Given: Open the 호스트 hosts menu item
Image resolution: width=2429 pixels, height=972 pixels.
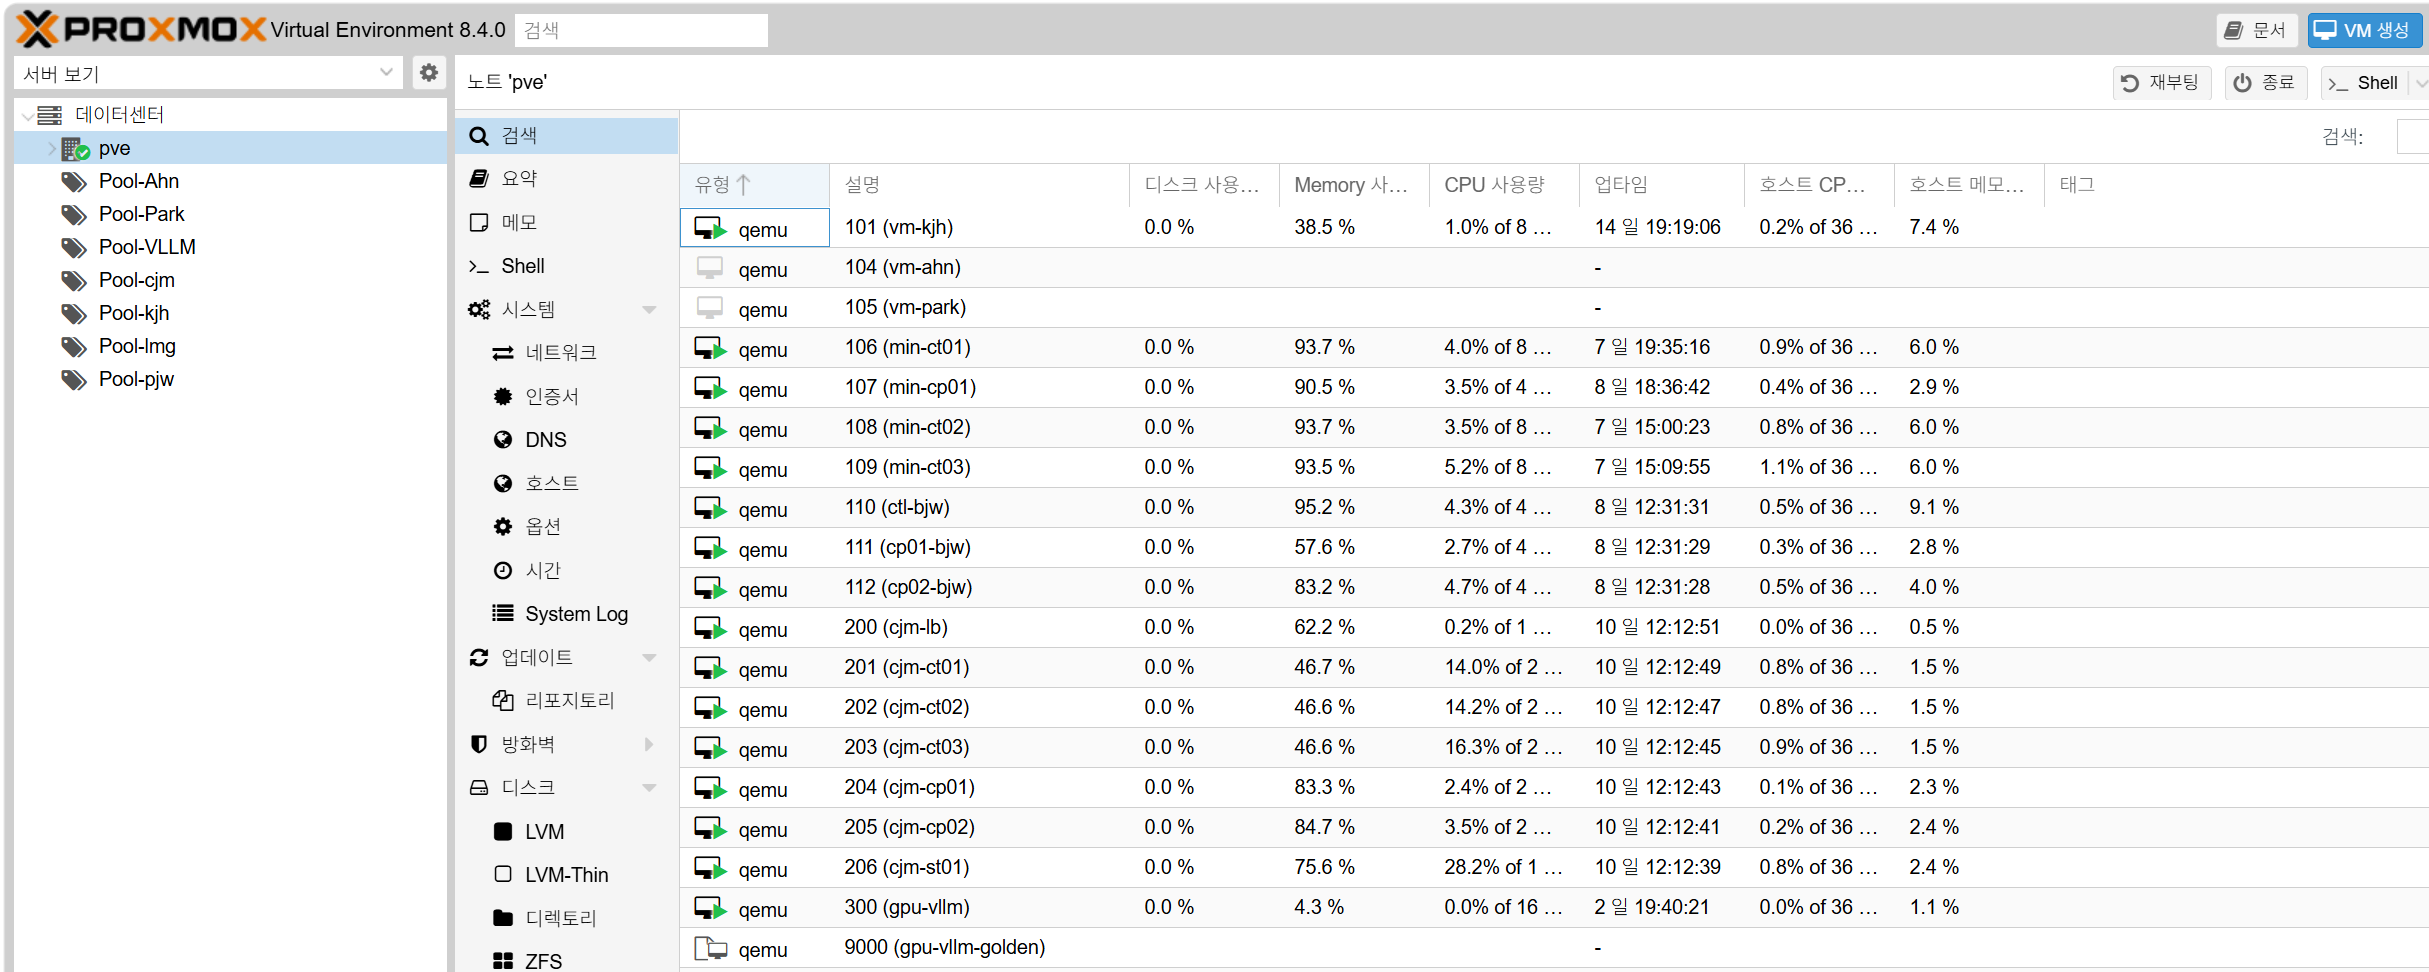Looking at the screenshot, I should [567, 483].
